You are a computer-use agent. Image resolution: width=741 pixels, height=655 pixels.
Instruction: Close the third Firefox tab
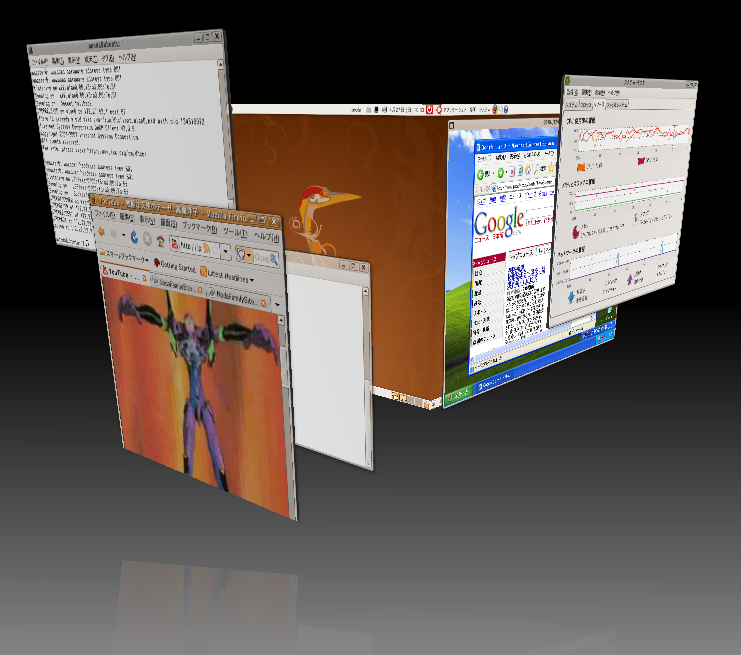pos(263,303)
